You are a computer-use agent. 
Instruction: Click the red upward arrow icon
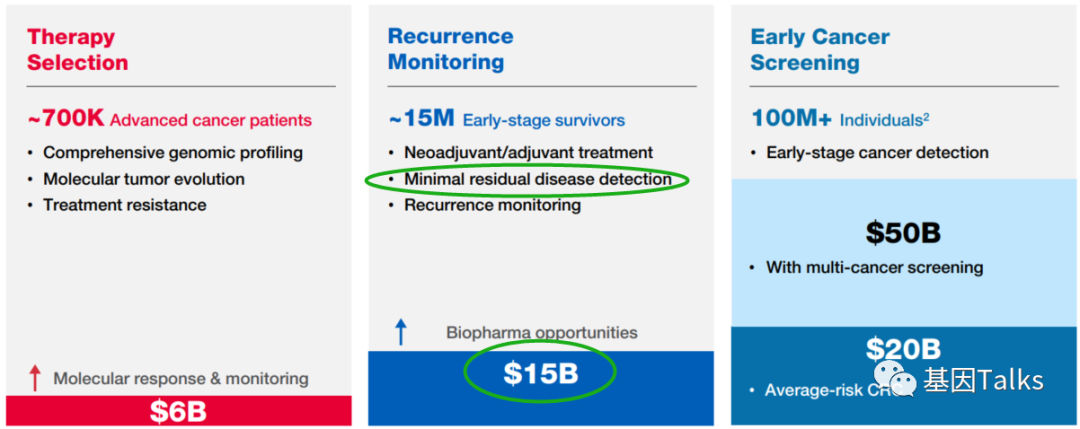pos(35,378)
